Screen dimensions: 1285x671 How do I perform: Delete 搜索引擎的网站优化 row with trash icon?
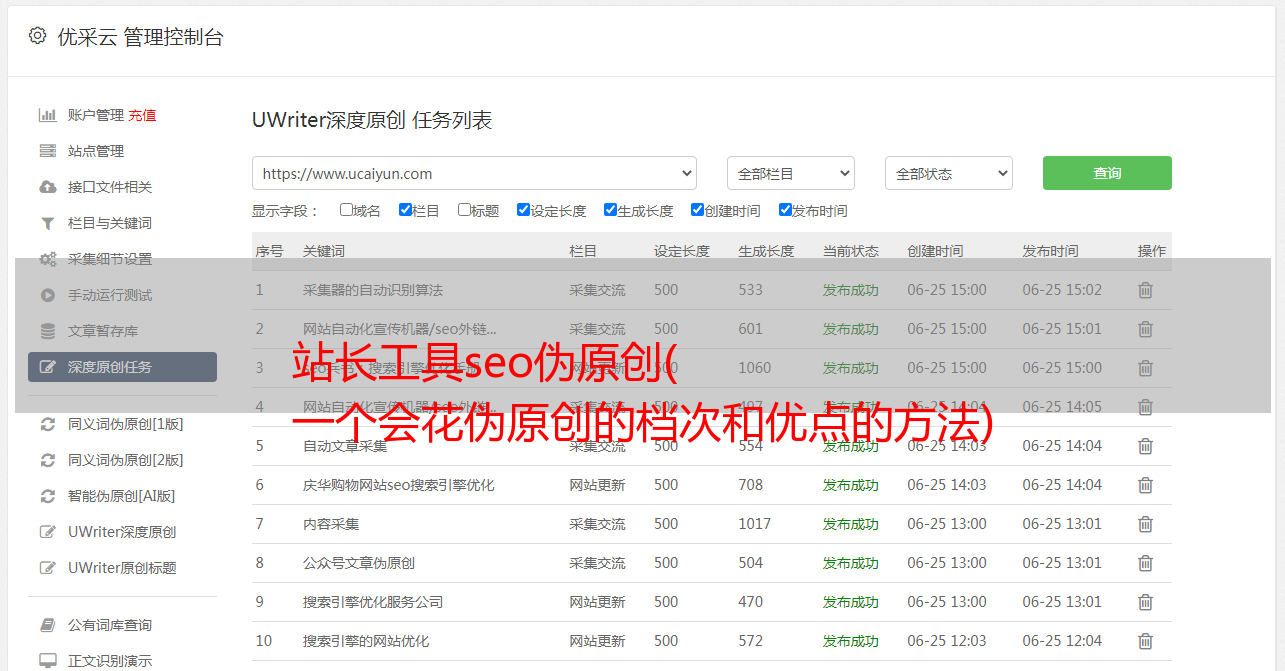click(1145, 641)
